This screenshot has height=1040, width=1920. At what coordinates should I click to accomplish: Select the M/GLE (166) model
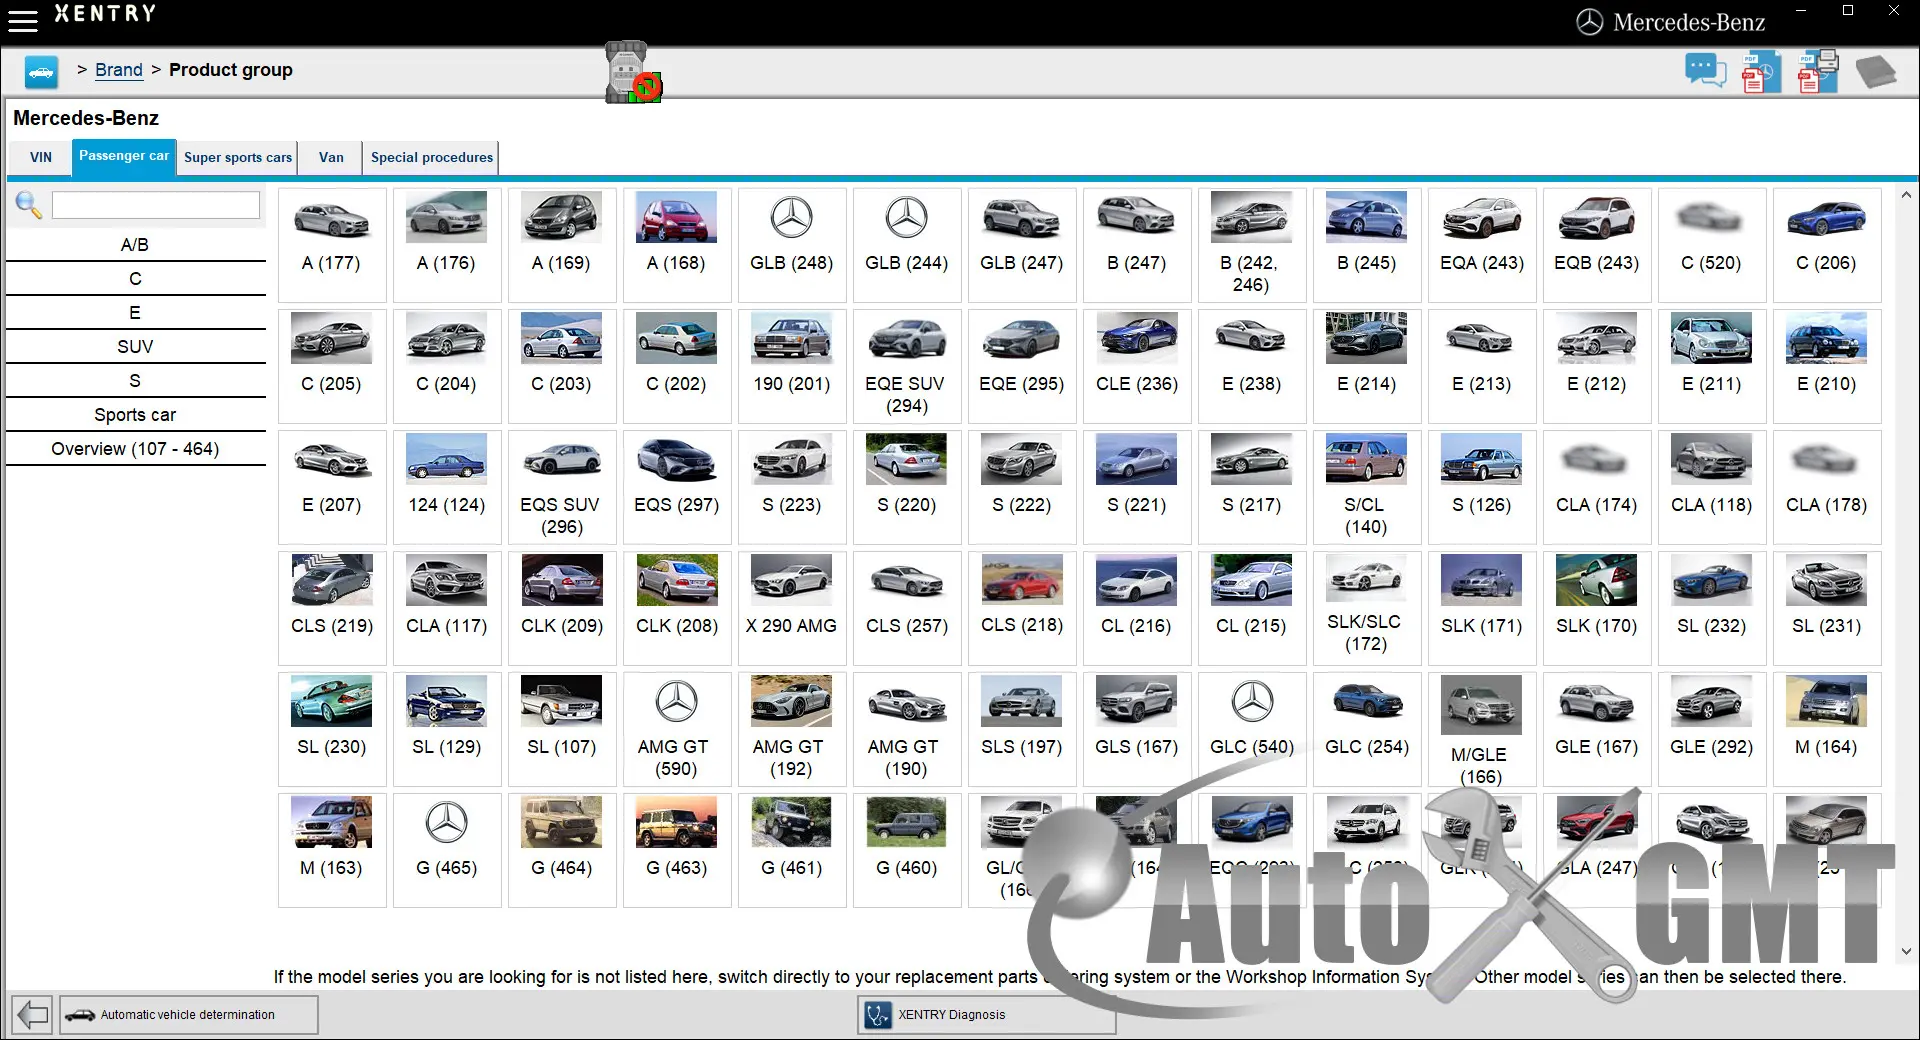tap(1482, 729)
